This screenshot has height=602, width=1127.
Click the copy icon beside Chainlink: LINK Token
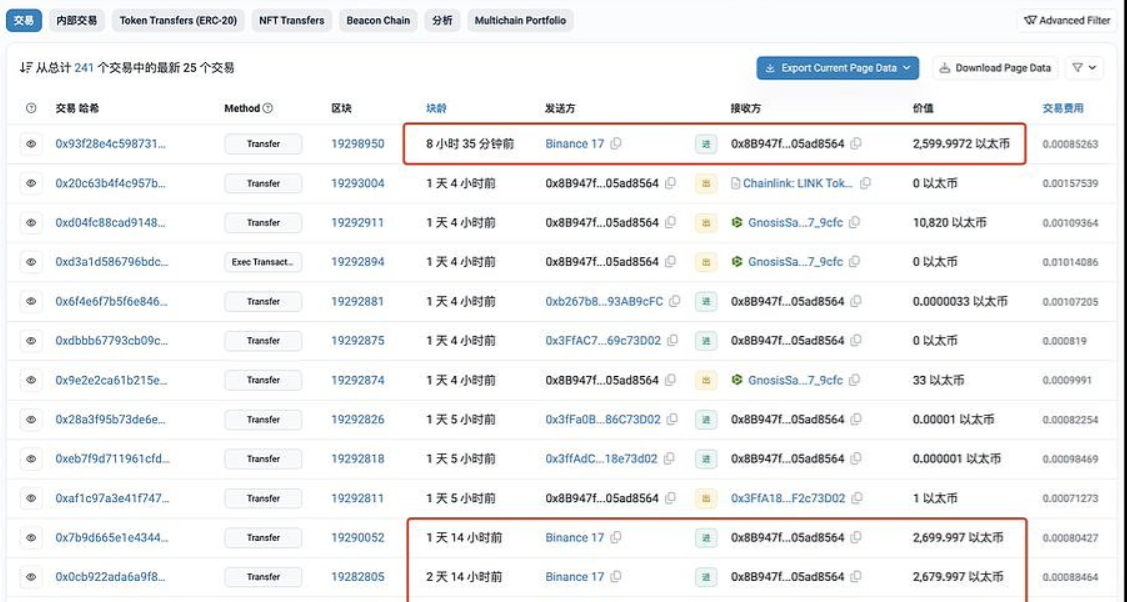pos(866,183)
